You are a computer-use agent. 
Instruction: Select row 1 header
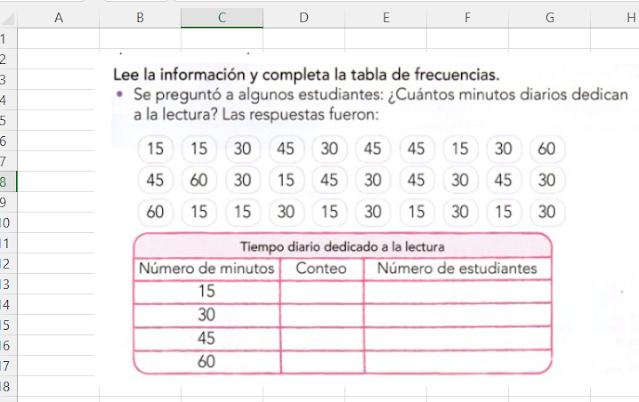click(x=8, y=39)
